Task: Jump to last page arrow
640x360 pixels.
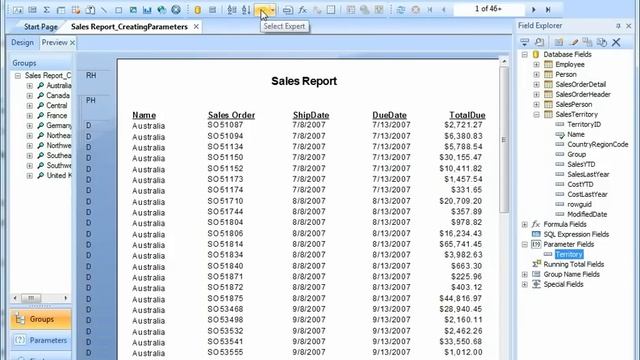Action: [548, 9]
